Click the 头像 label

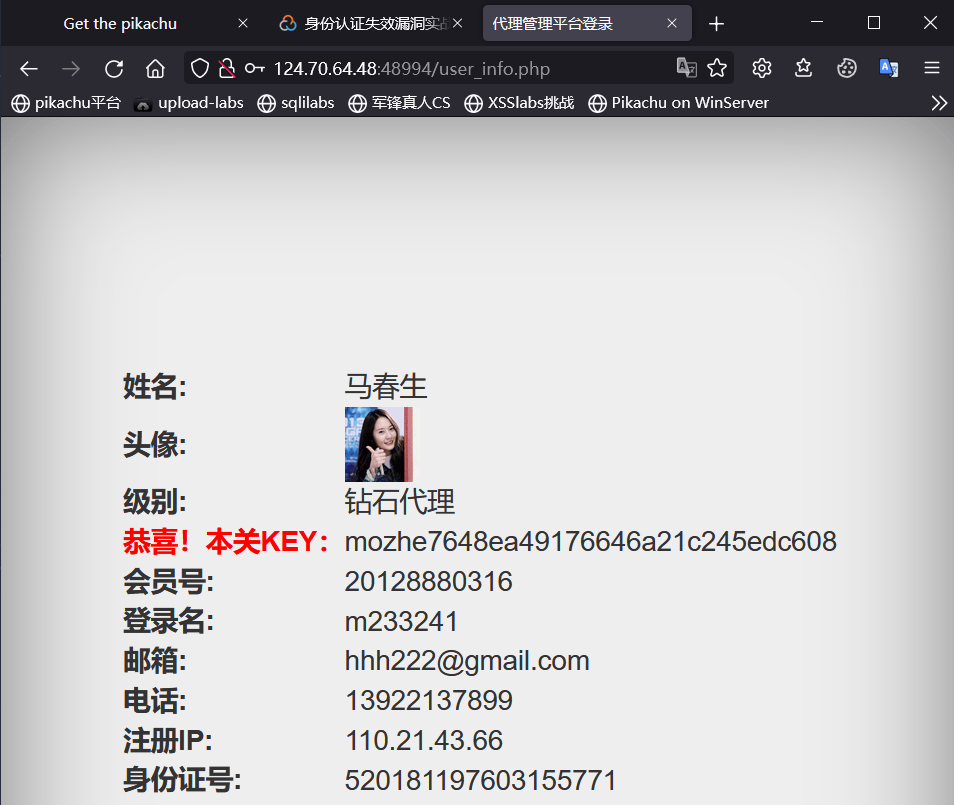pyautogui.click(x=155, y=444)
